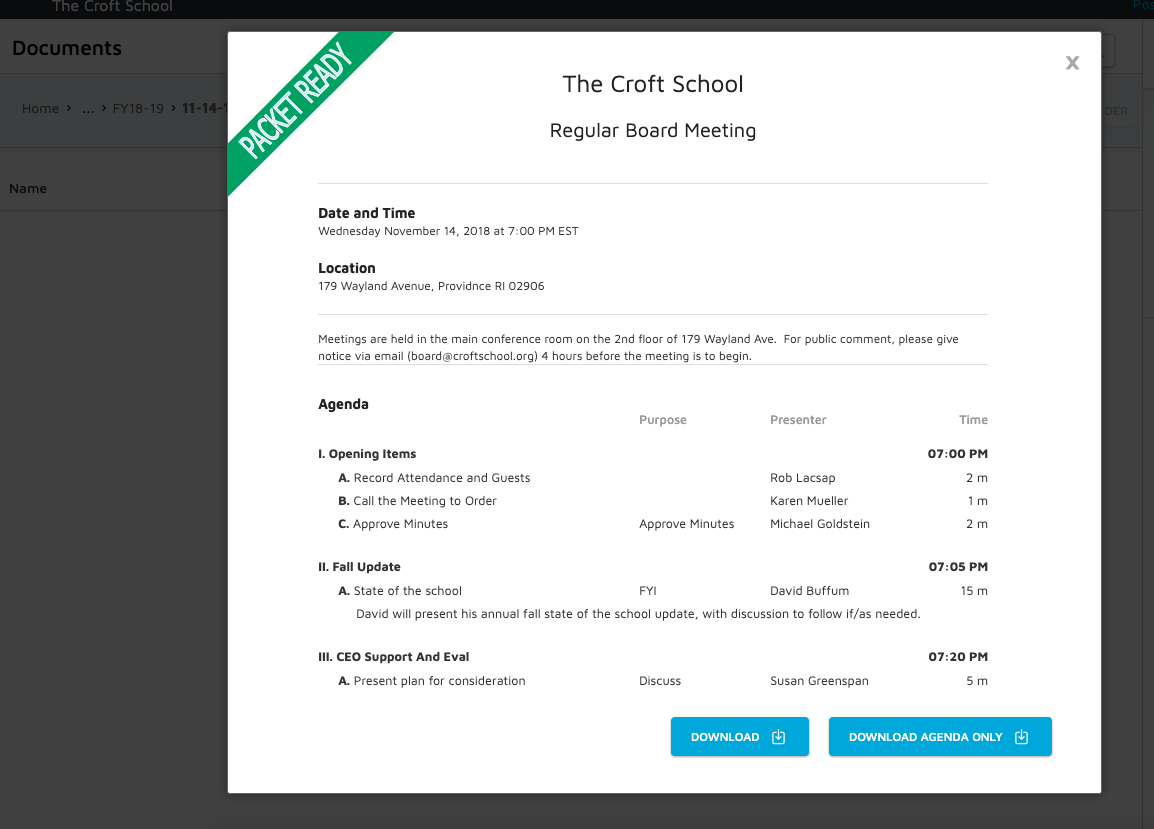Click the download arrow icon beside Download
The image size is (1154, 829).
[779, 737]
